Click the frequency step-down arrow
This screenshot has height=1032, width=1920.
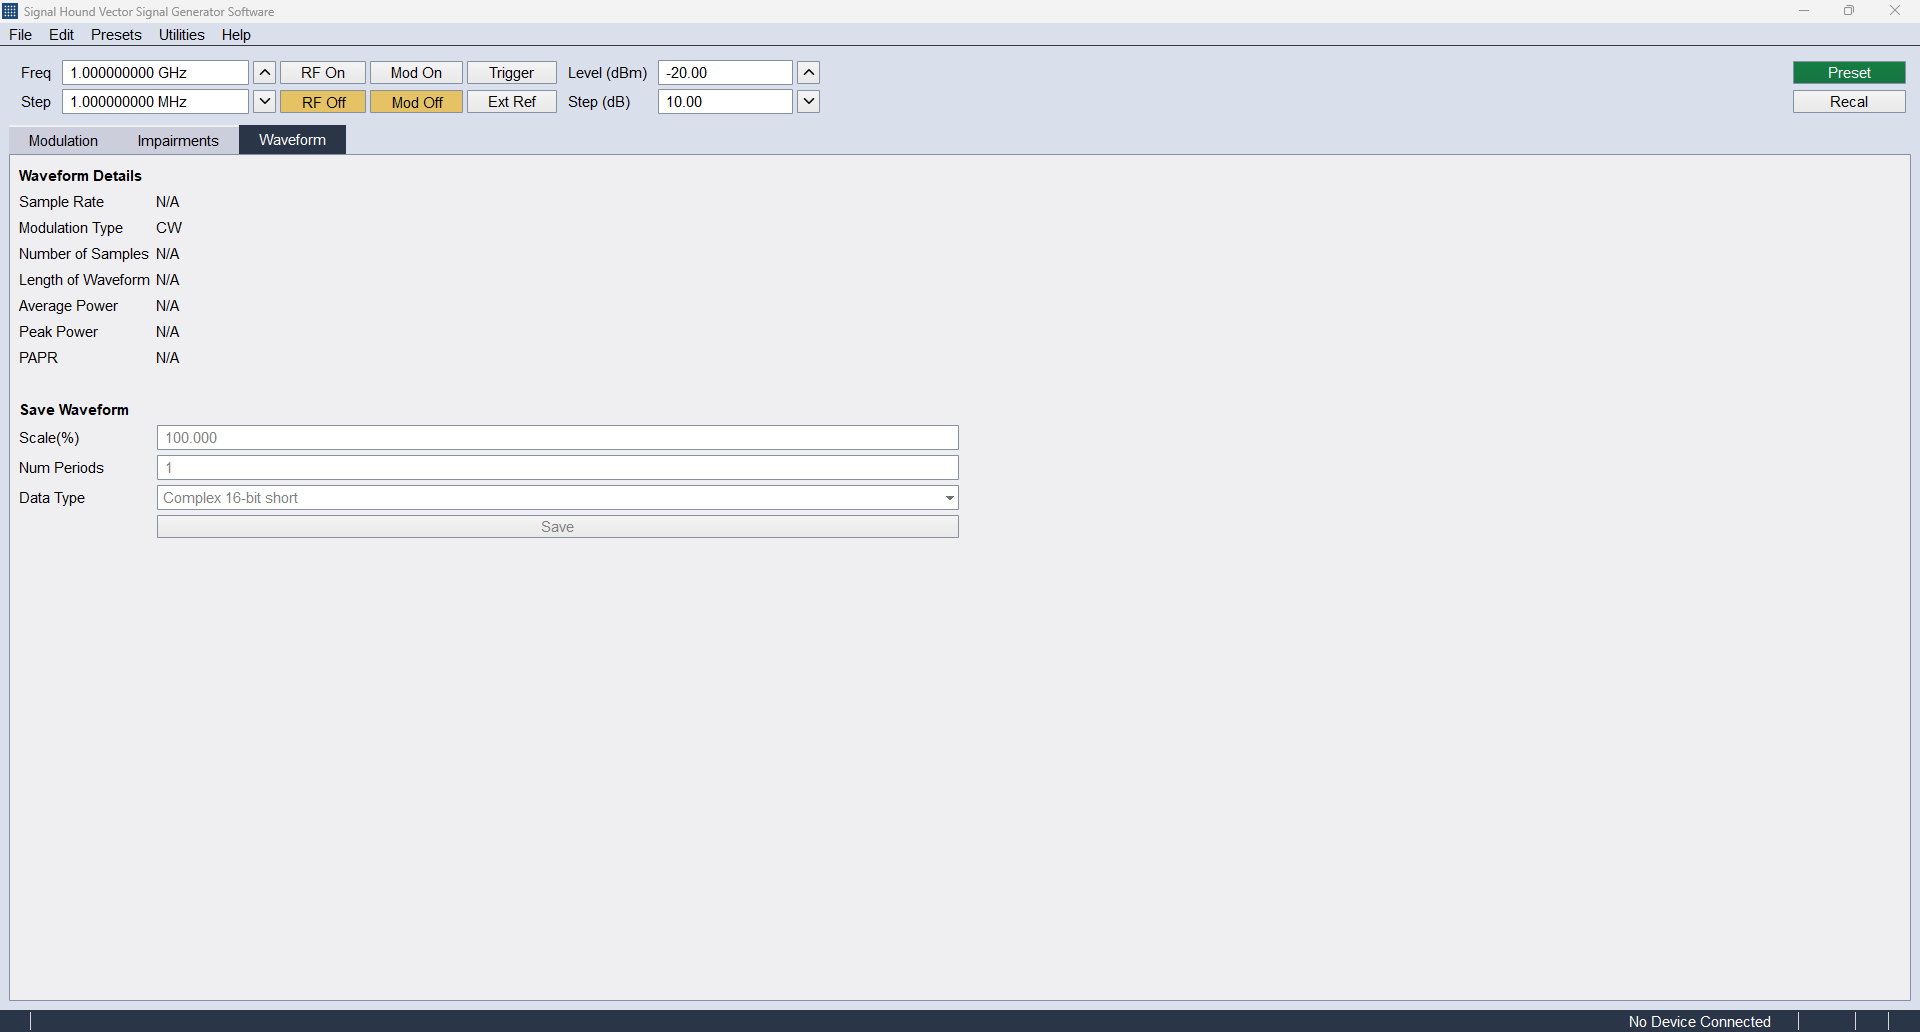[264, 102]
